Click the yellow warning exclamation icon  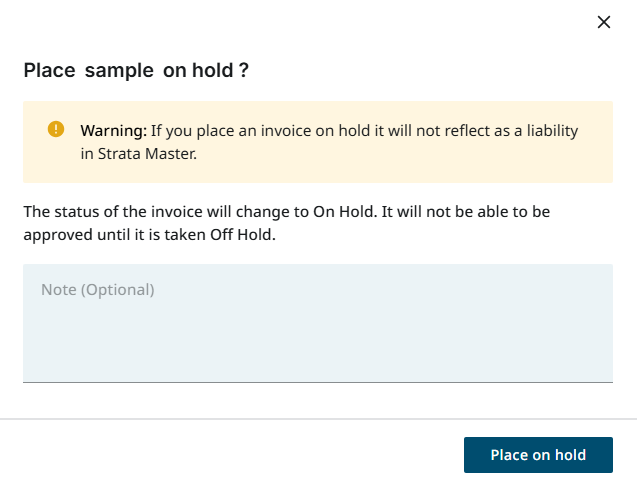coord(56,129)
